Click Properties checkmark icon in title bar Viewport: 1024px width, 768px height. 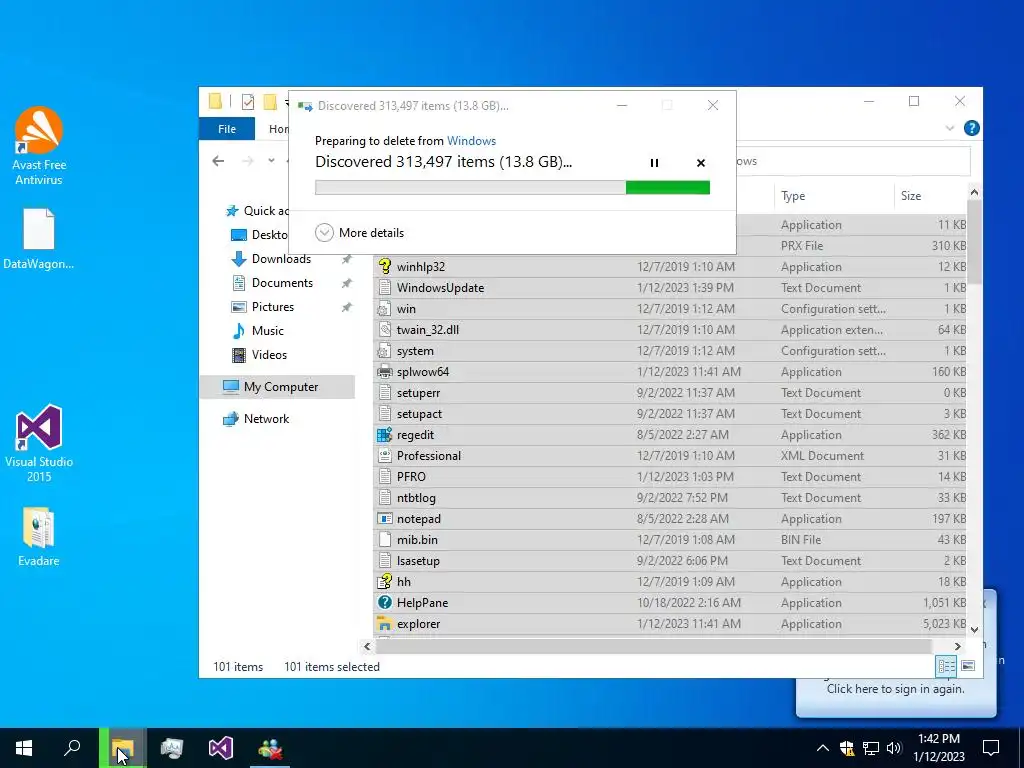[x=248, y=102]
